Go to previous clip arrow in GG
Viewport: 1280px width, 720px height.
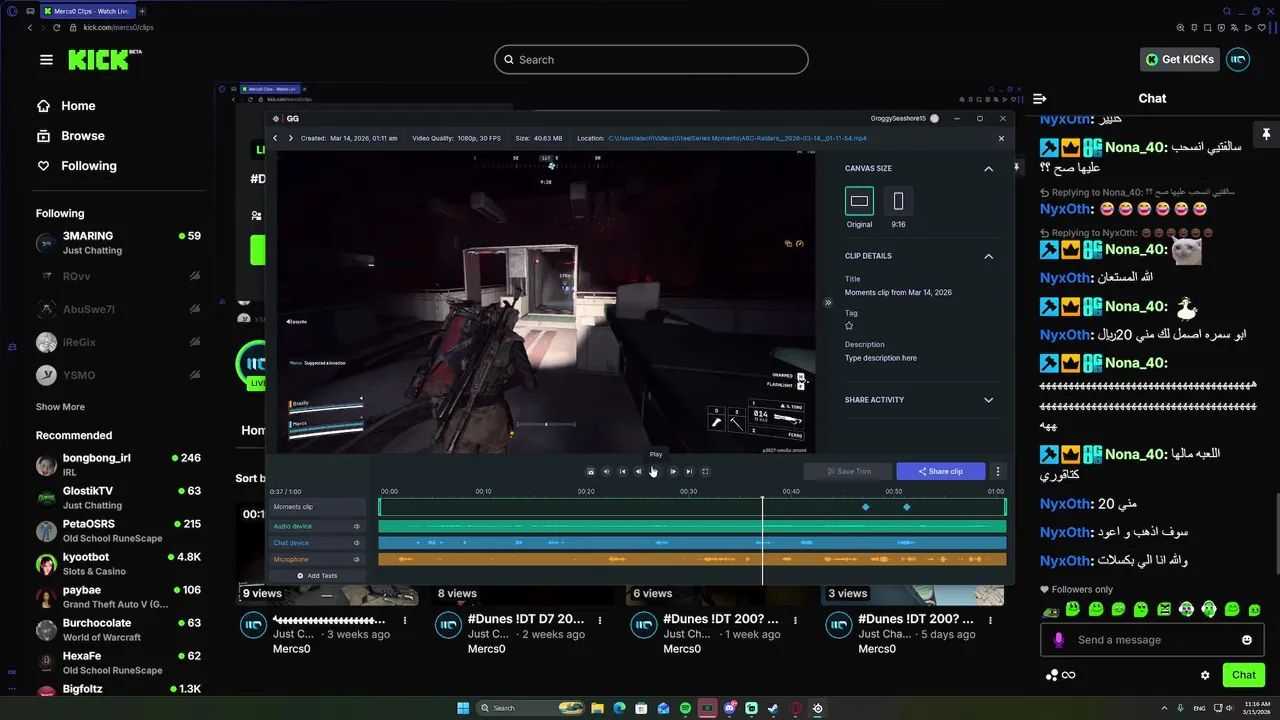tap(276, 138)
